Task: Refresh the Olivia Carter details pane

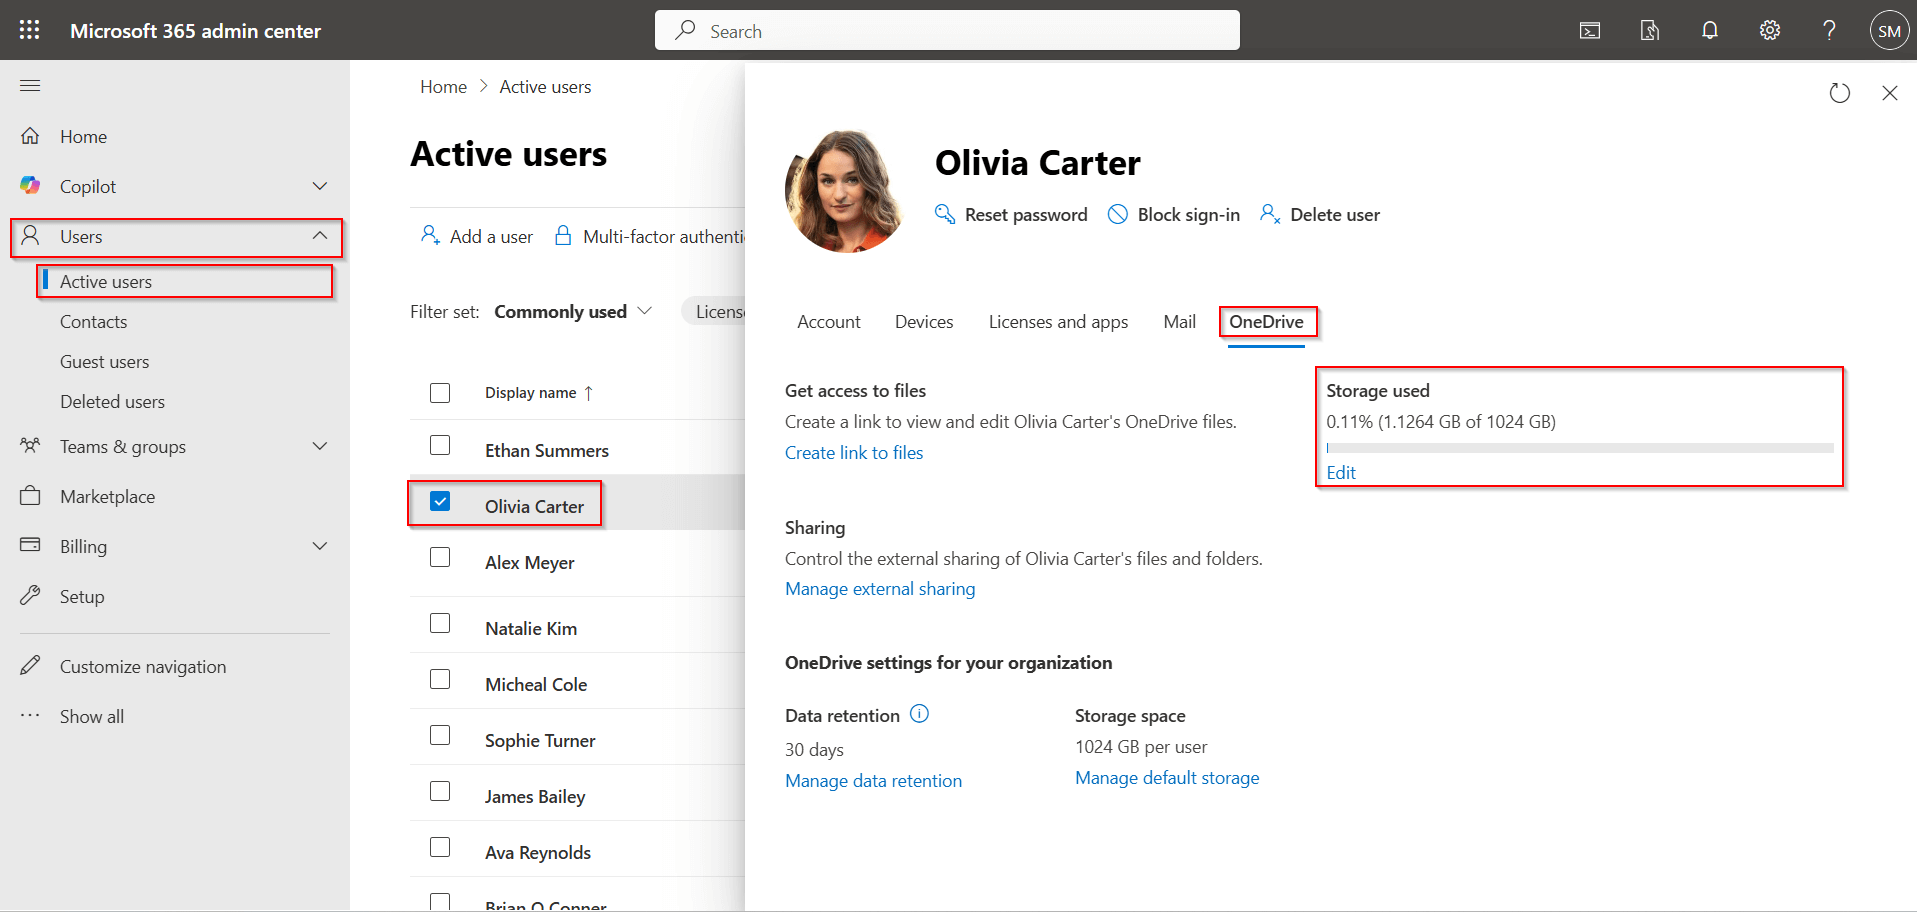Action: 1840,93
